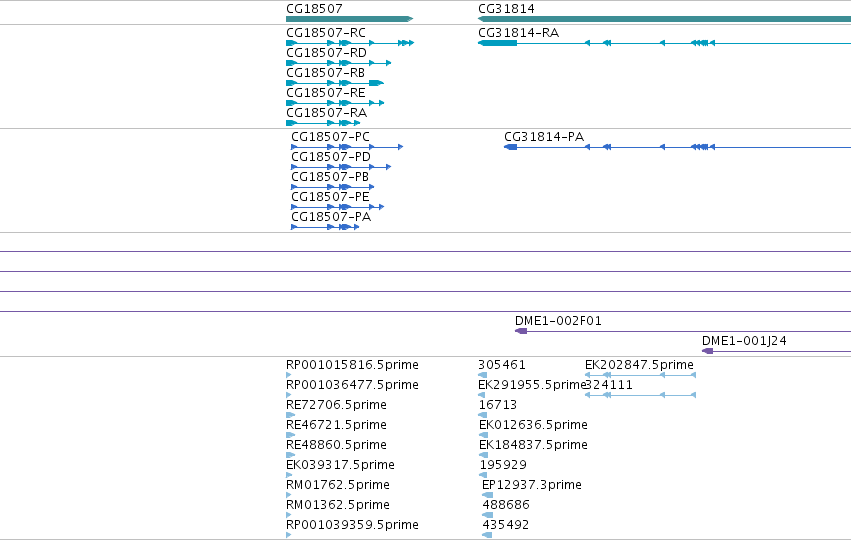
Task: Select the EK012636.5prime EST label
Action: point(533,425)
